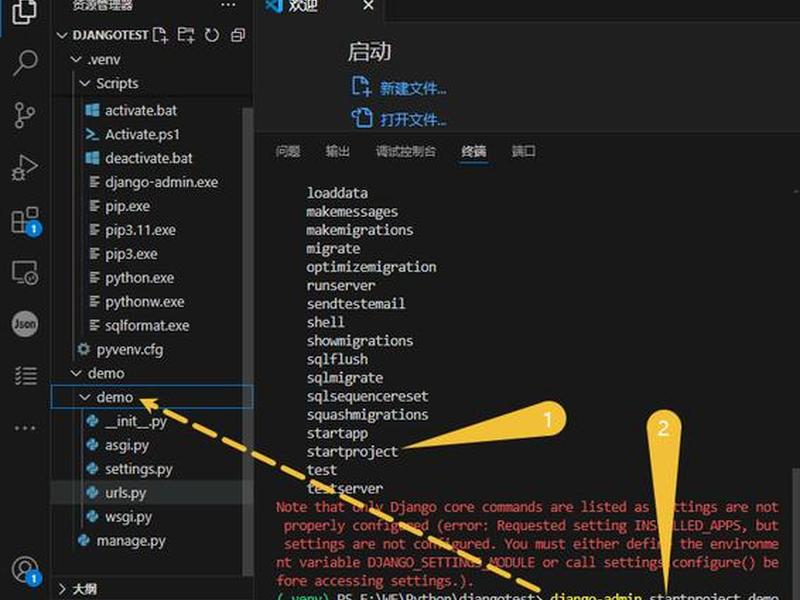
Task: Open the Accounts menu icon
Action: pos(26,570)
